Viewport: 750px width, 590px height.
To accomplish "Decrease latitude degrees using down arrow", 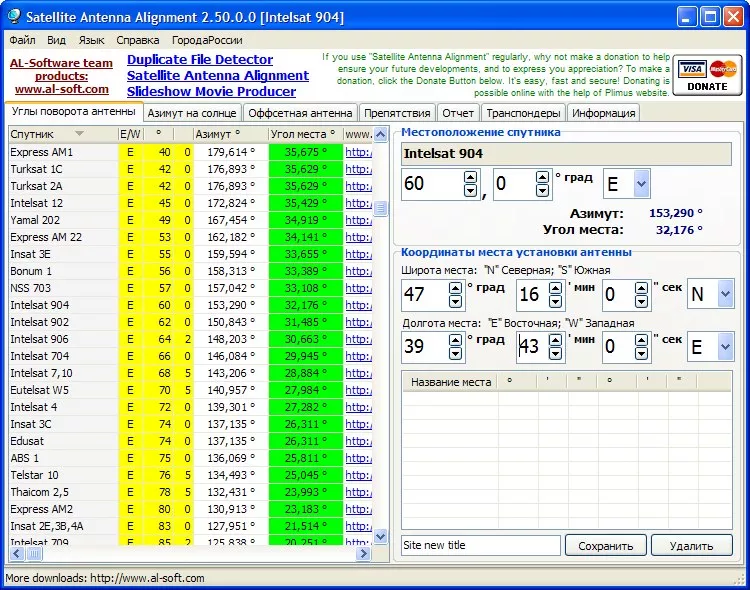I will point(455,301).
